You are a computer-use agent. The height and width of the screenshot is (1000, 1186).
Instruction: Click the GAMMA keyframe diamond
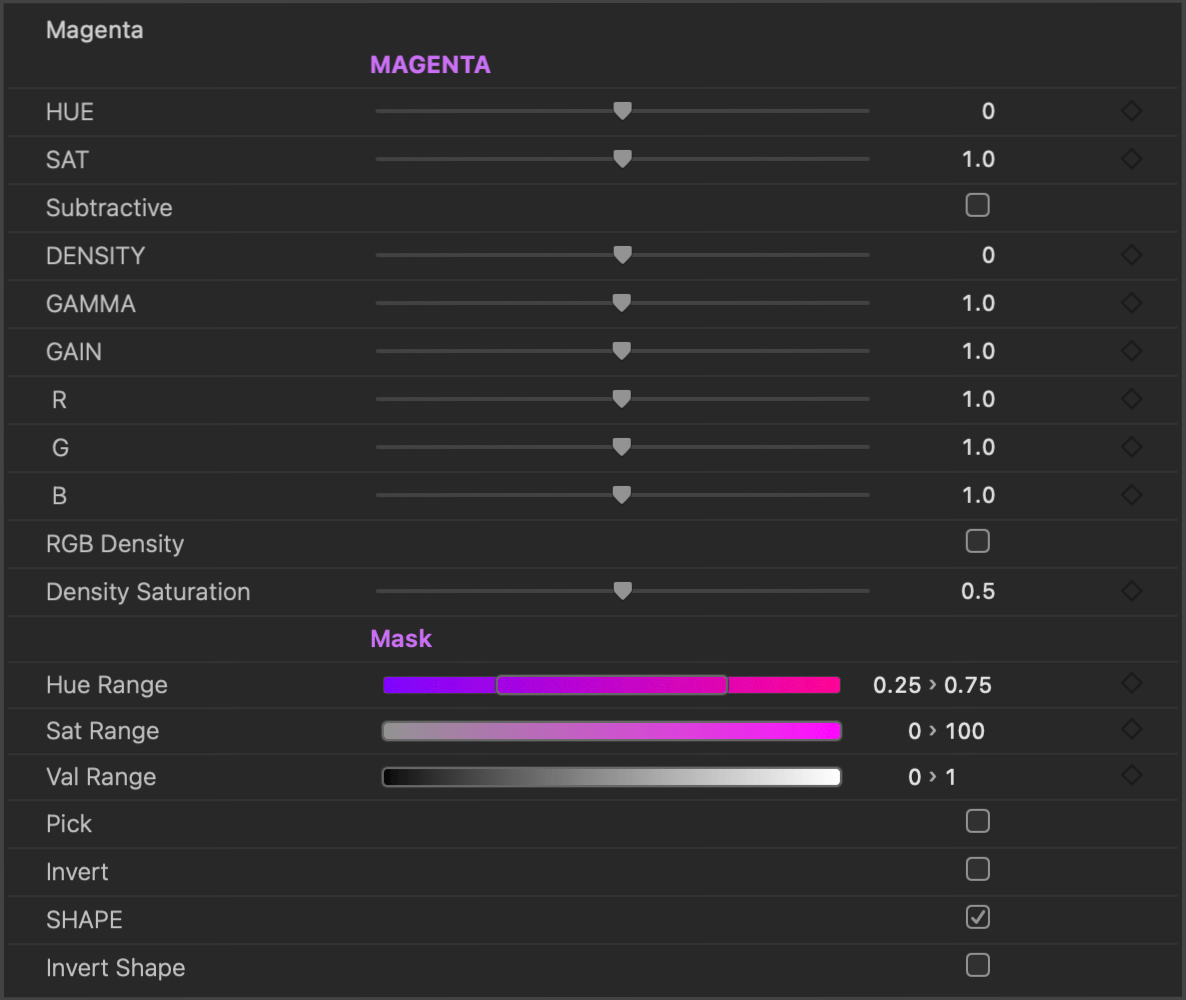point(1131,303)
